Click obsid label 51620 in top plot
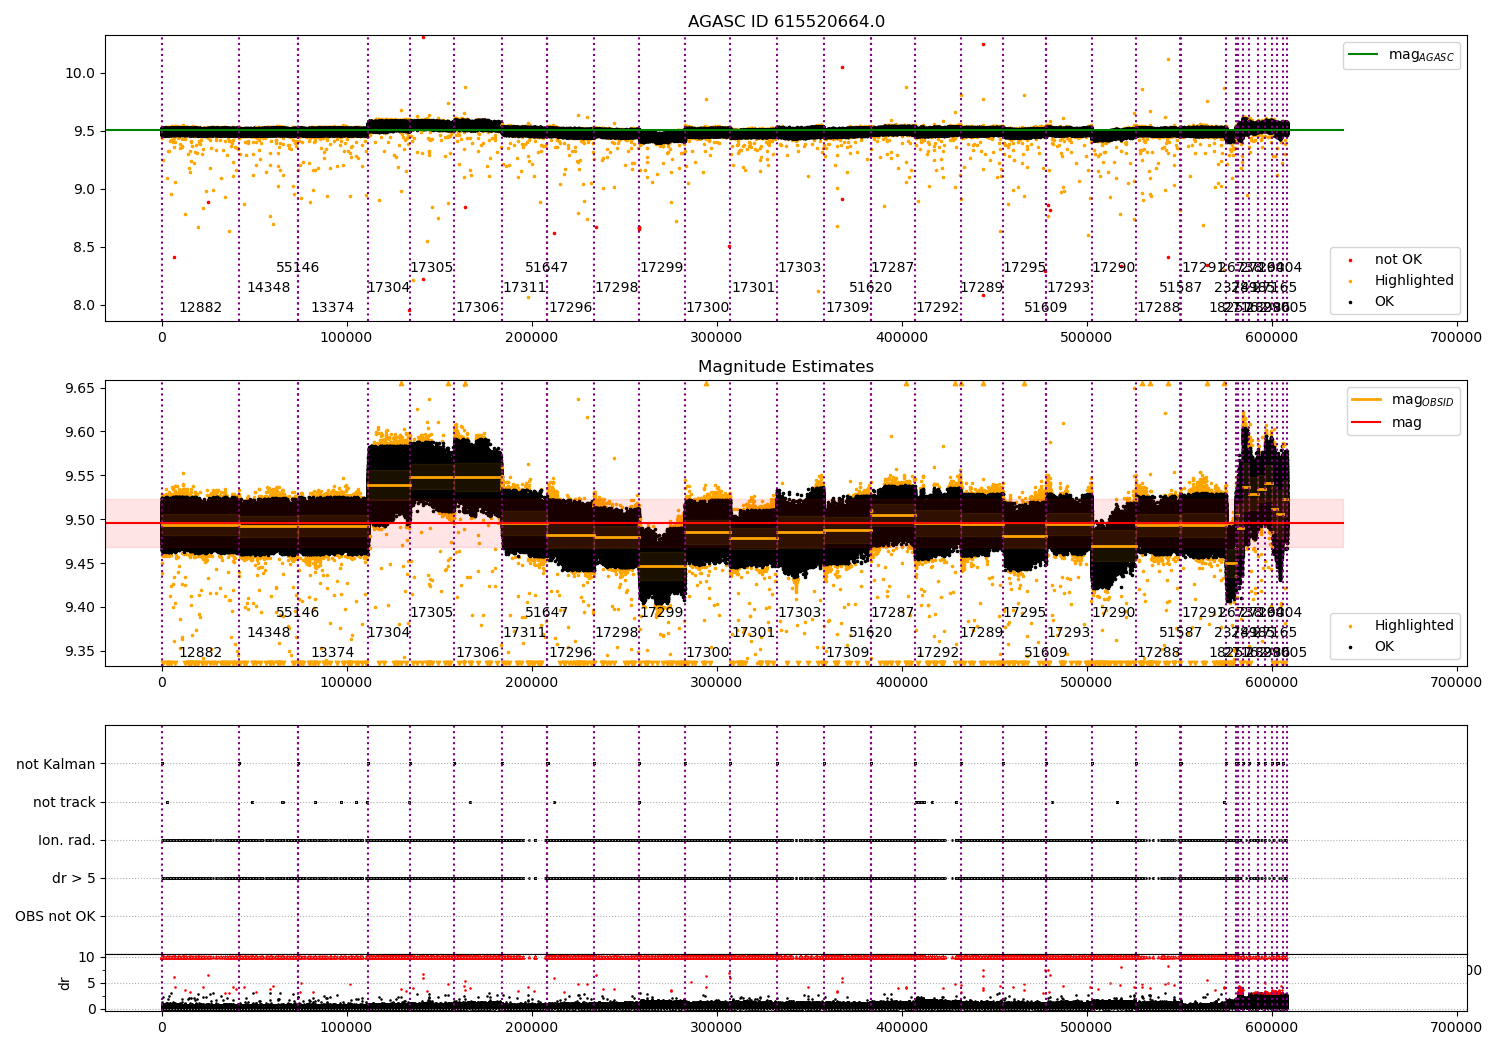This screenshot has height=1050, width=1500. (871, 287)
